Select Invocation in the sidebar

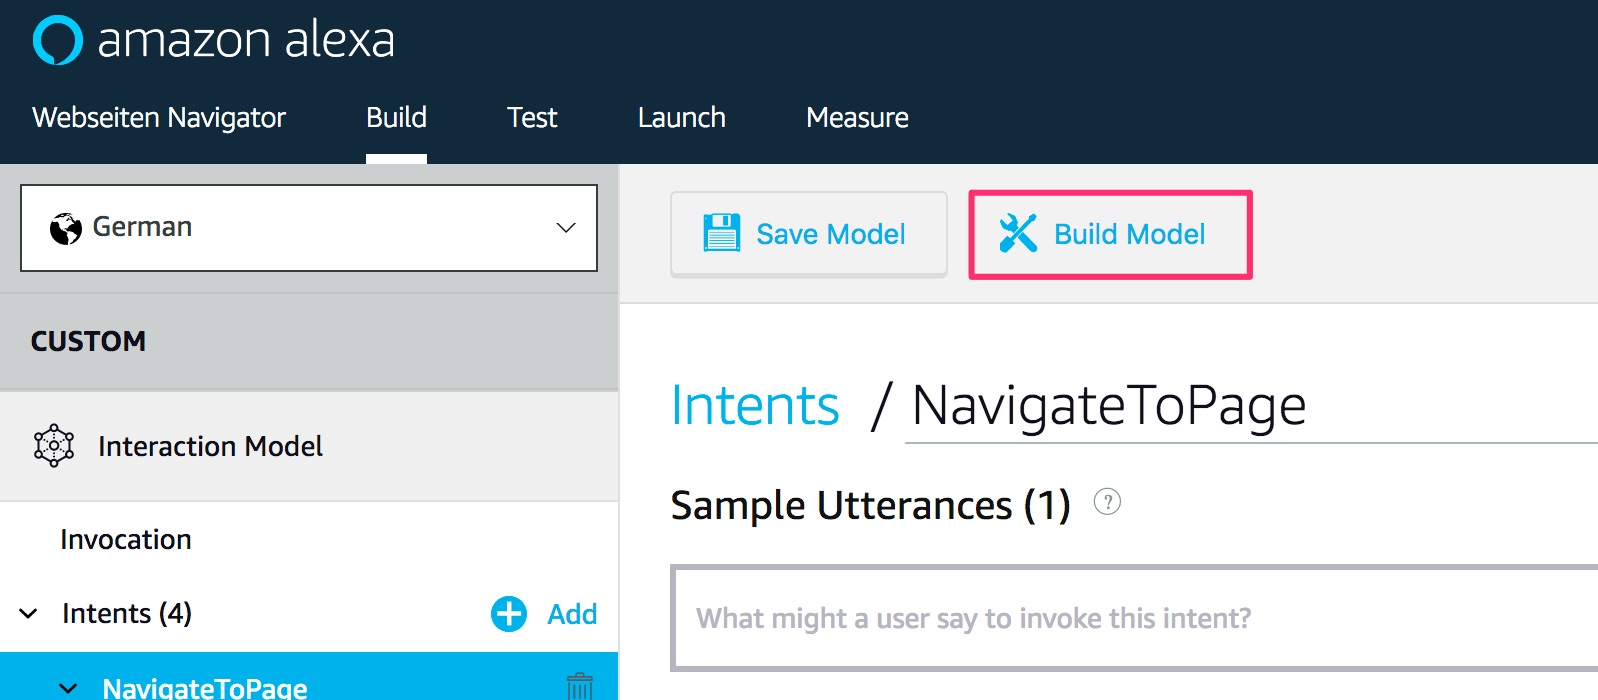click(x=126, y=540)
